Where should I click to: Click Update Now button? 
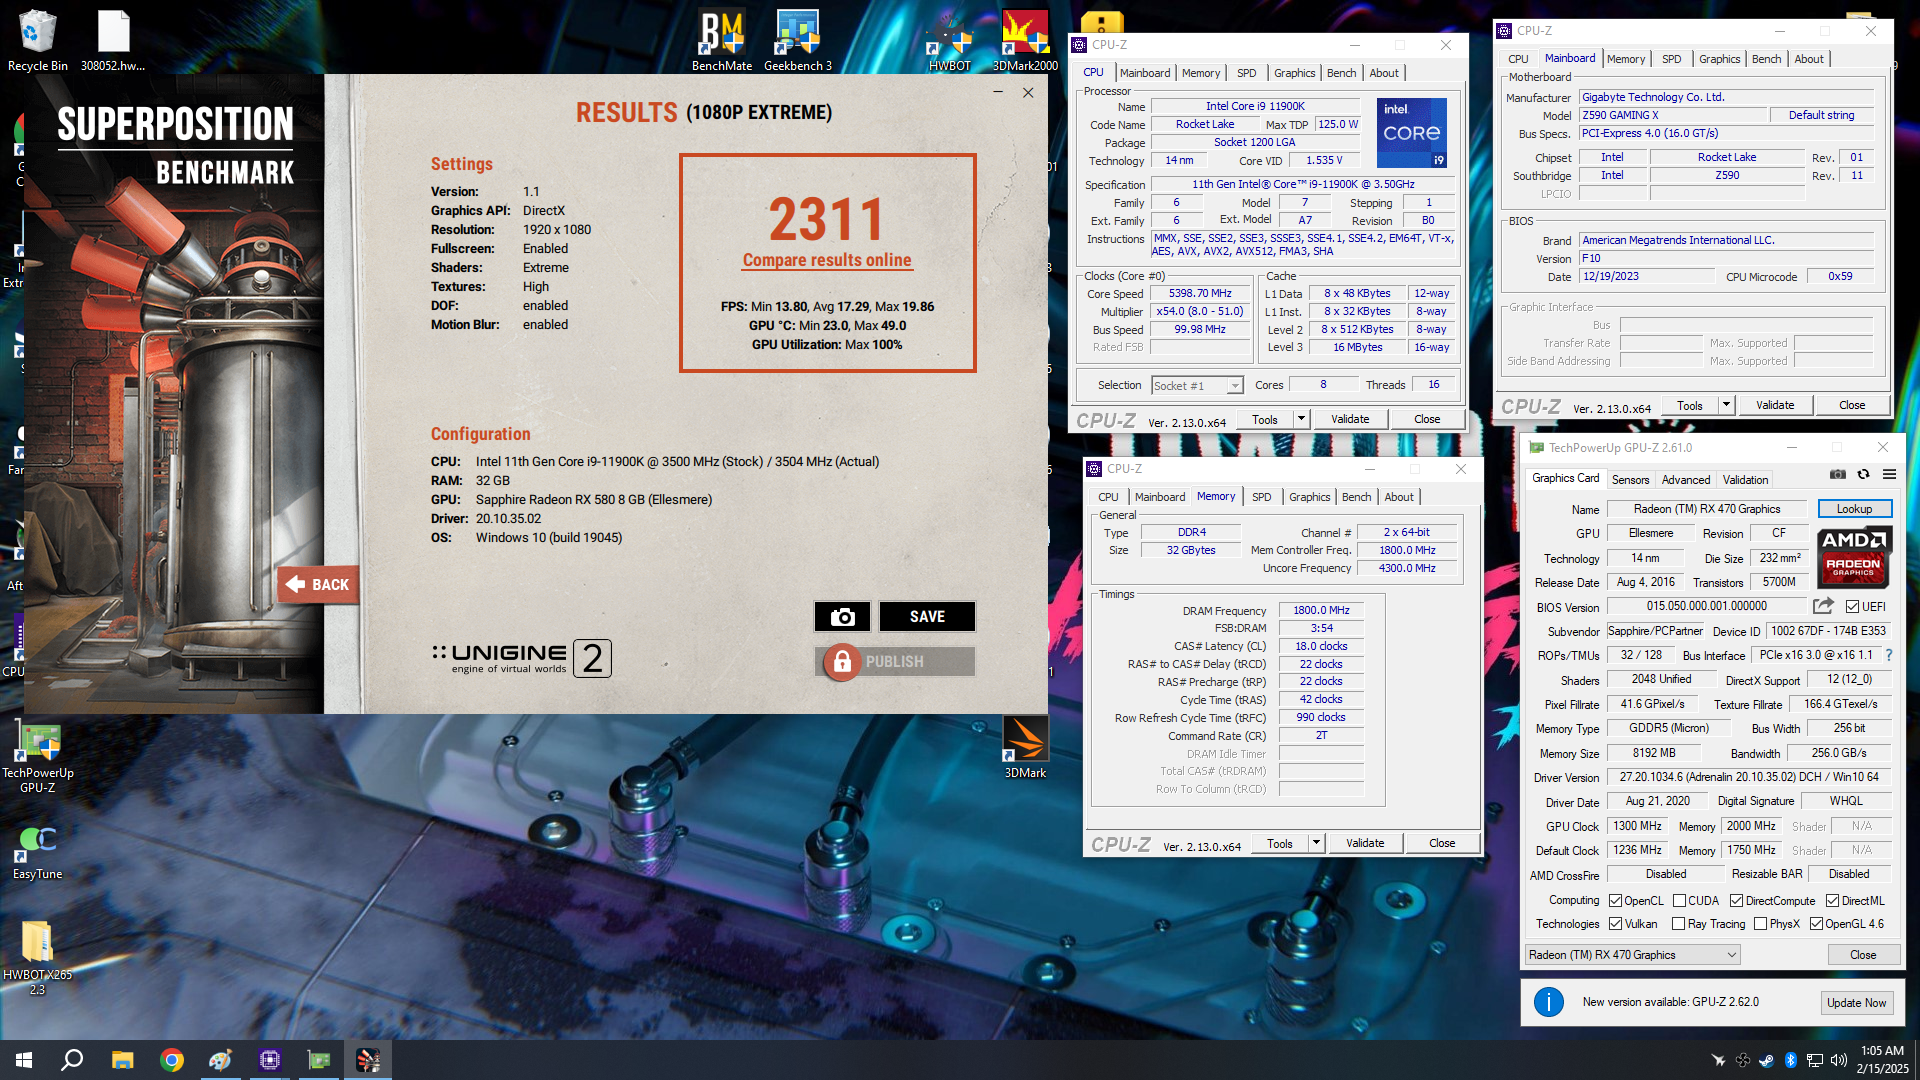pyautogui.click(x=1856, y=1003)
